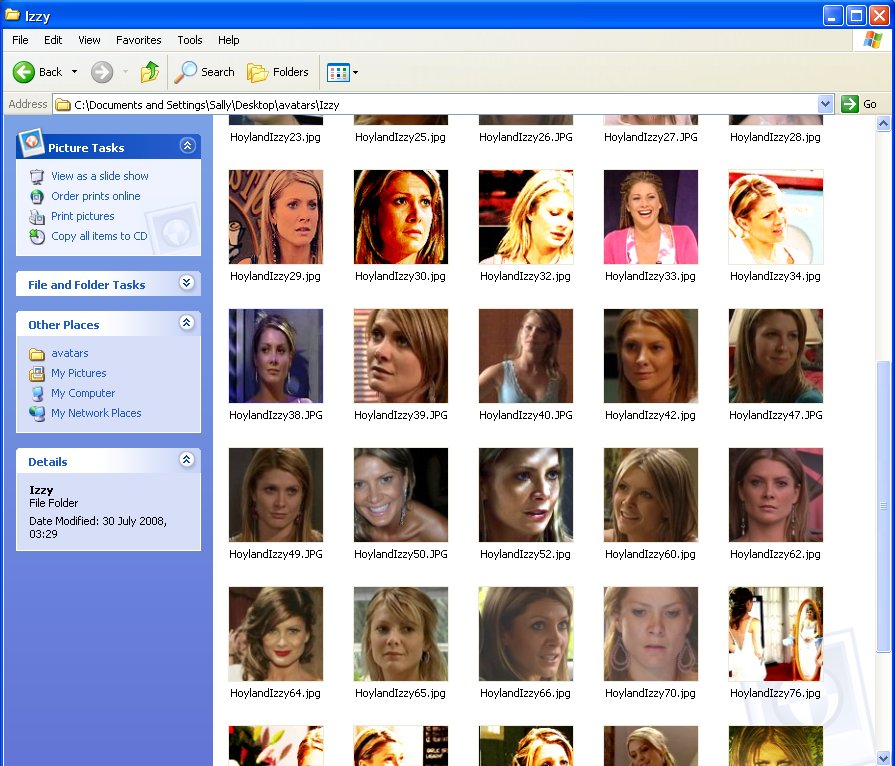Image resolution: width=895 pixels, height=766 pixels.
Task: Click Print pictures link
Action: [x=83, y=216]
